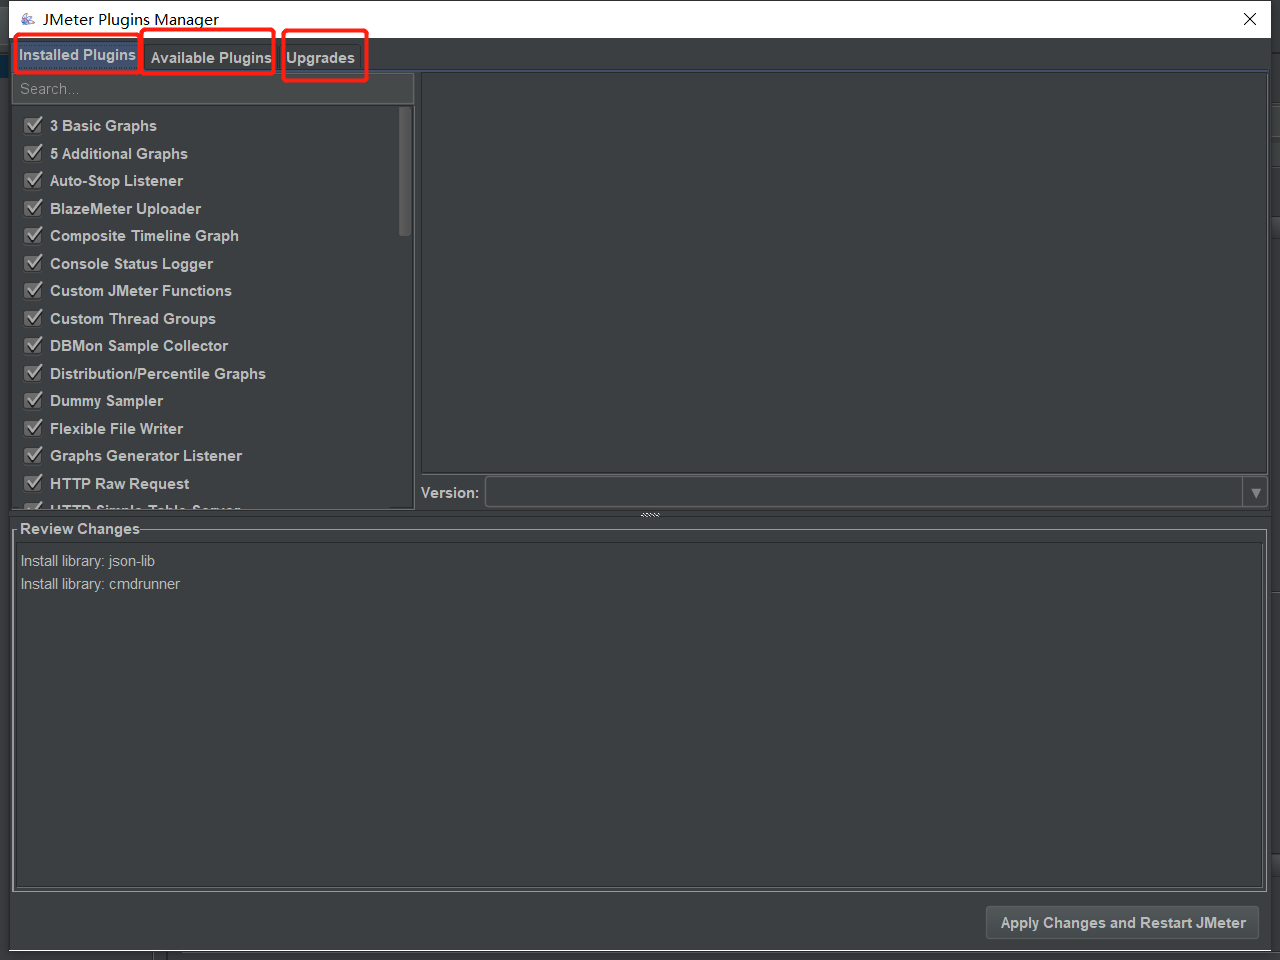The width and height of the screenshot is (1280, 960).
Task: Click the plugin list vertical scrollbar
Action: point(405,172)
